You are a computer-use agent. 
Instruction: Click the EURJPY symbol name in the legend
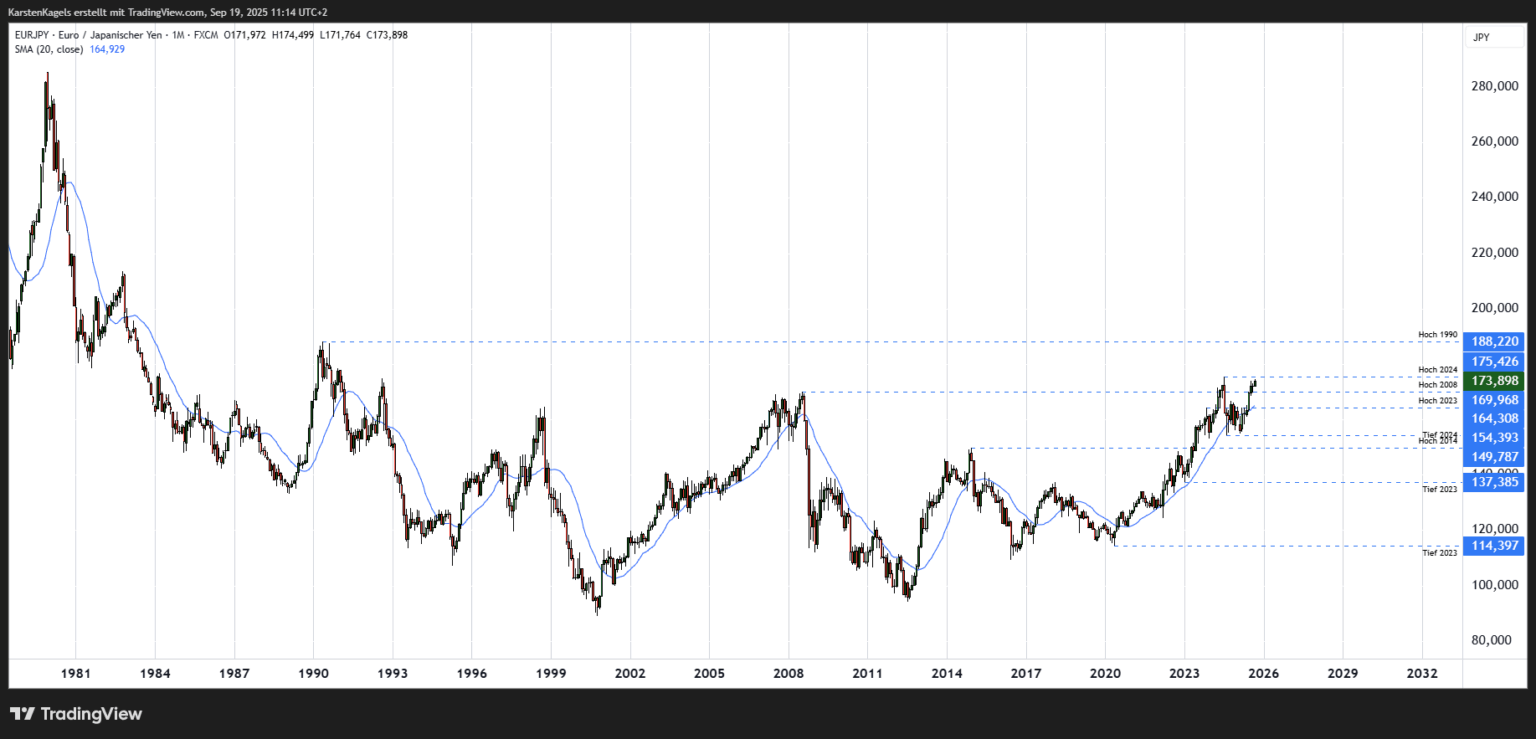coord(30,33)
